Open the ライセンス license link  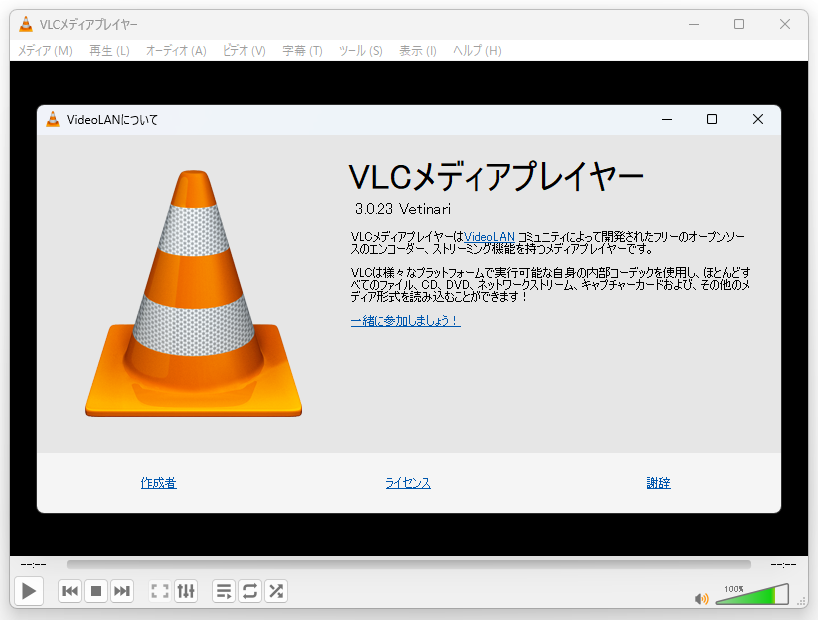point(408,483)
